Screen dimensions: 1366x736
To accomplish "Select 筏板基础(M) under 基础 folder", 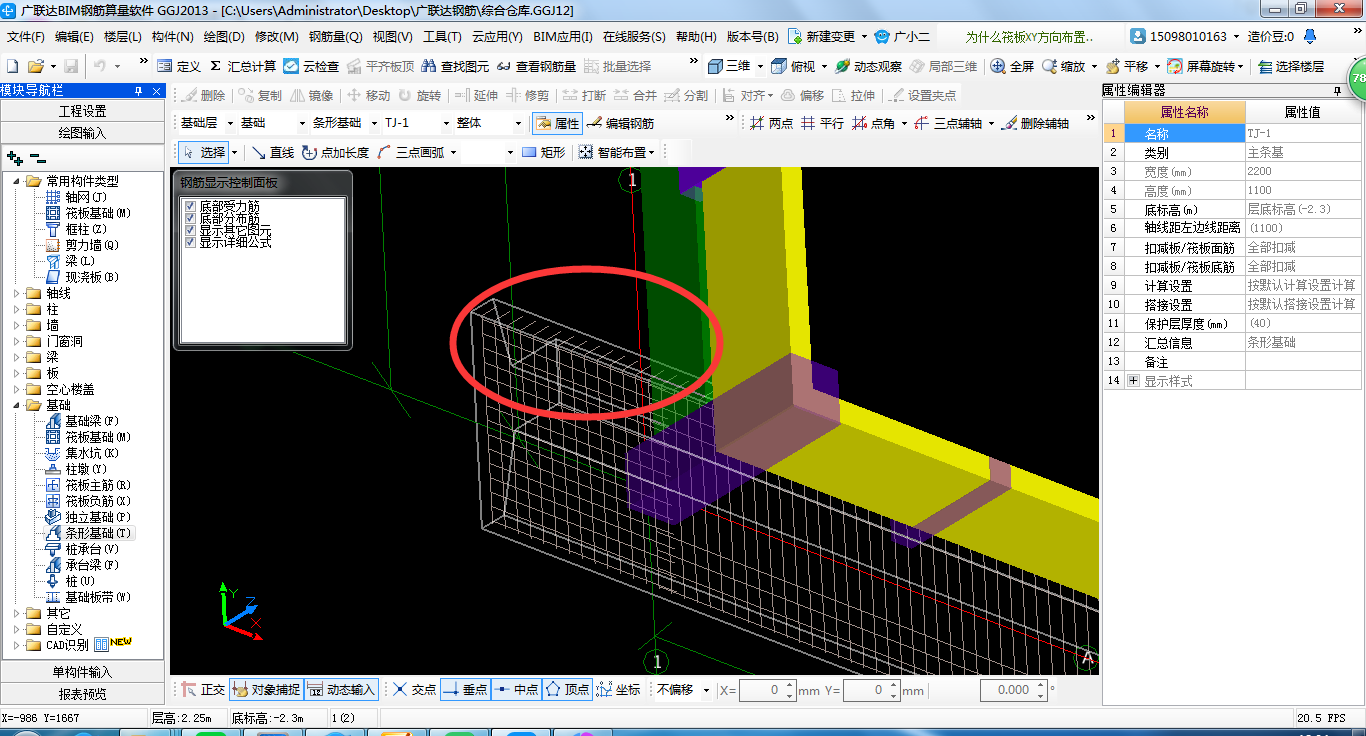I will (89, 437).
